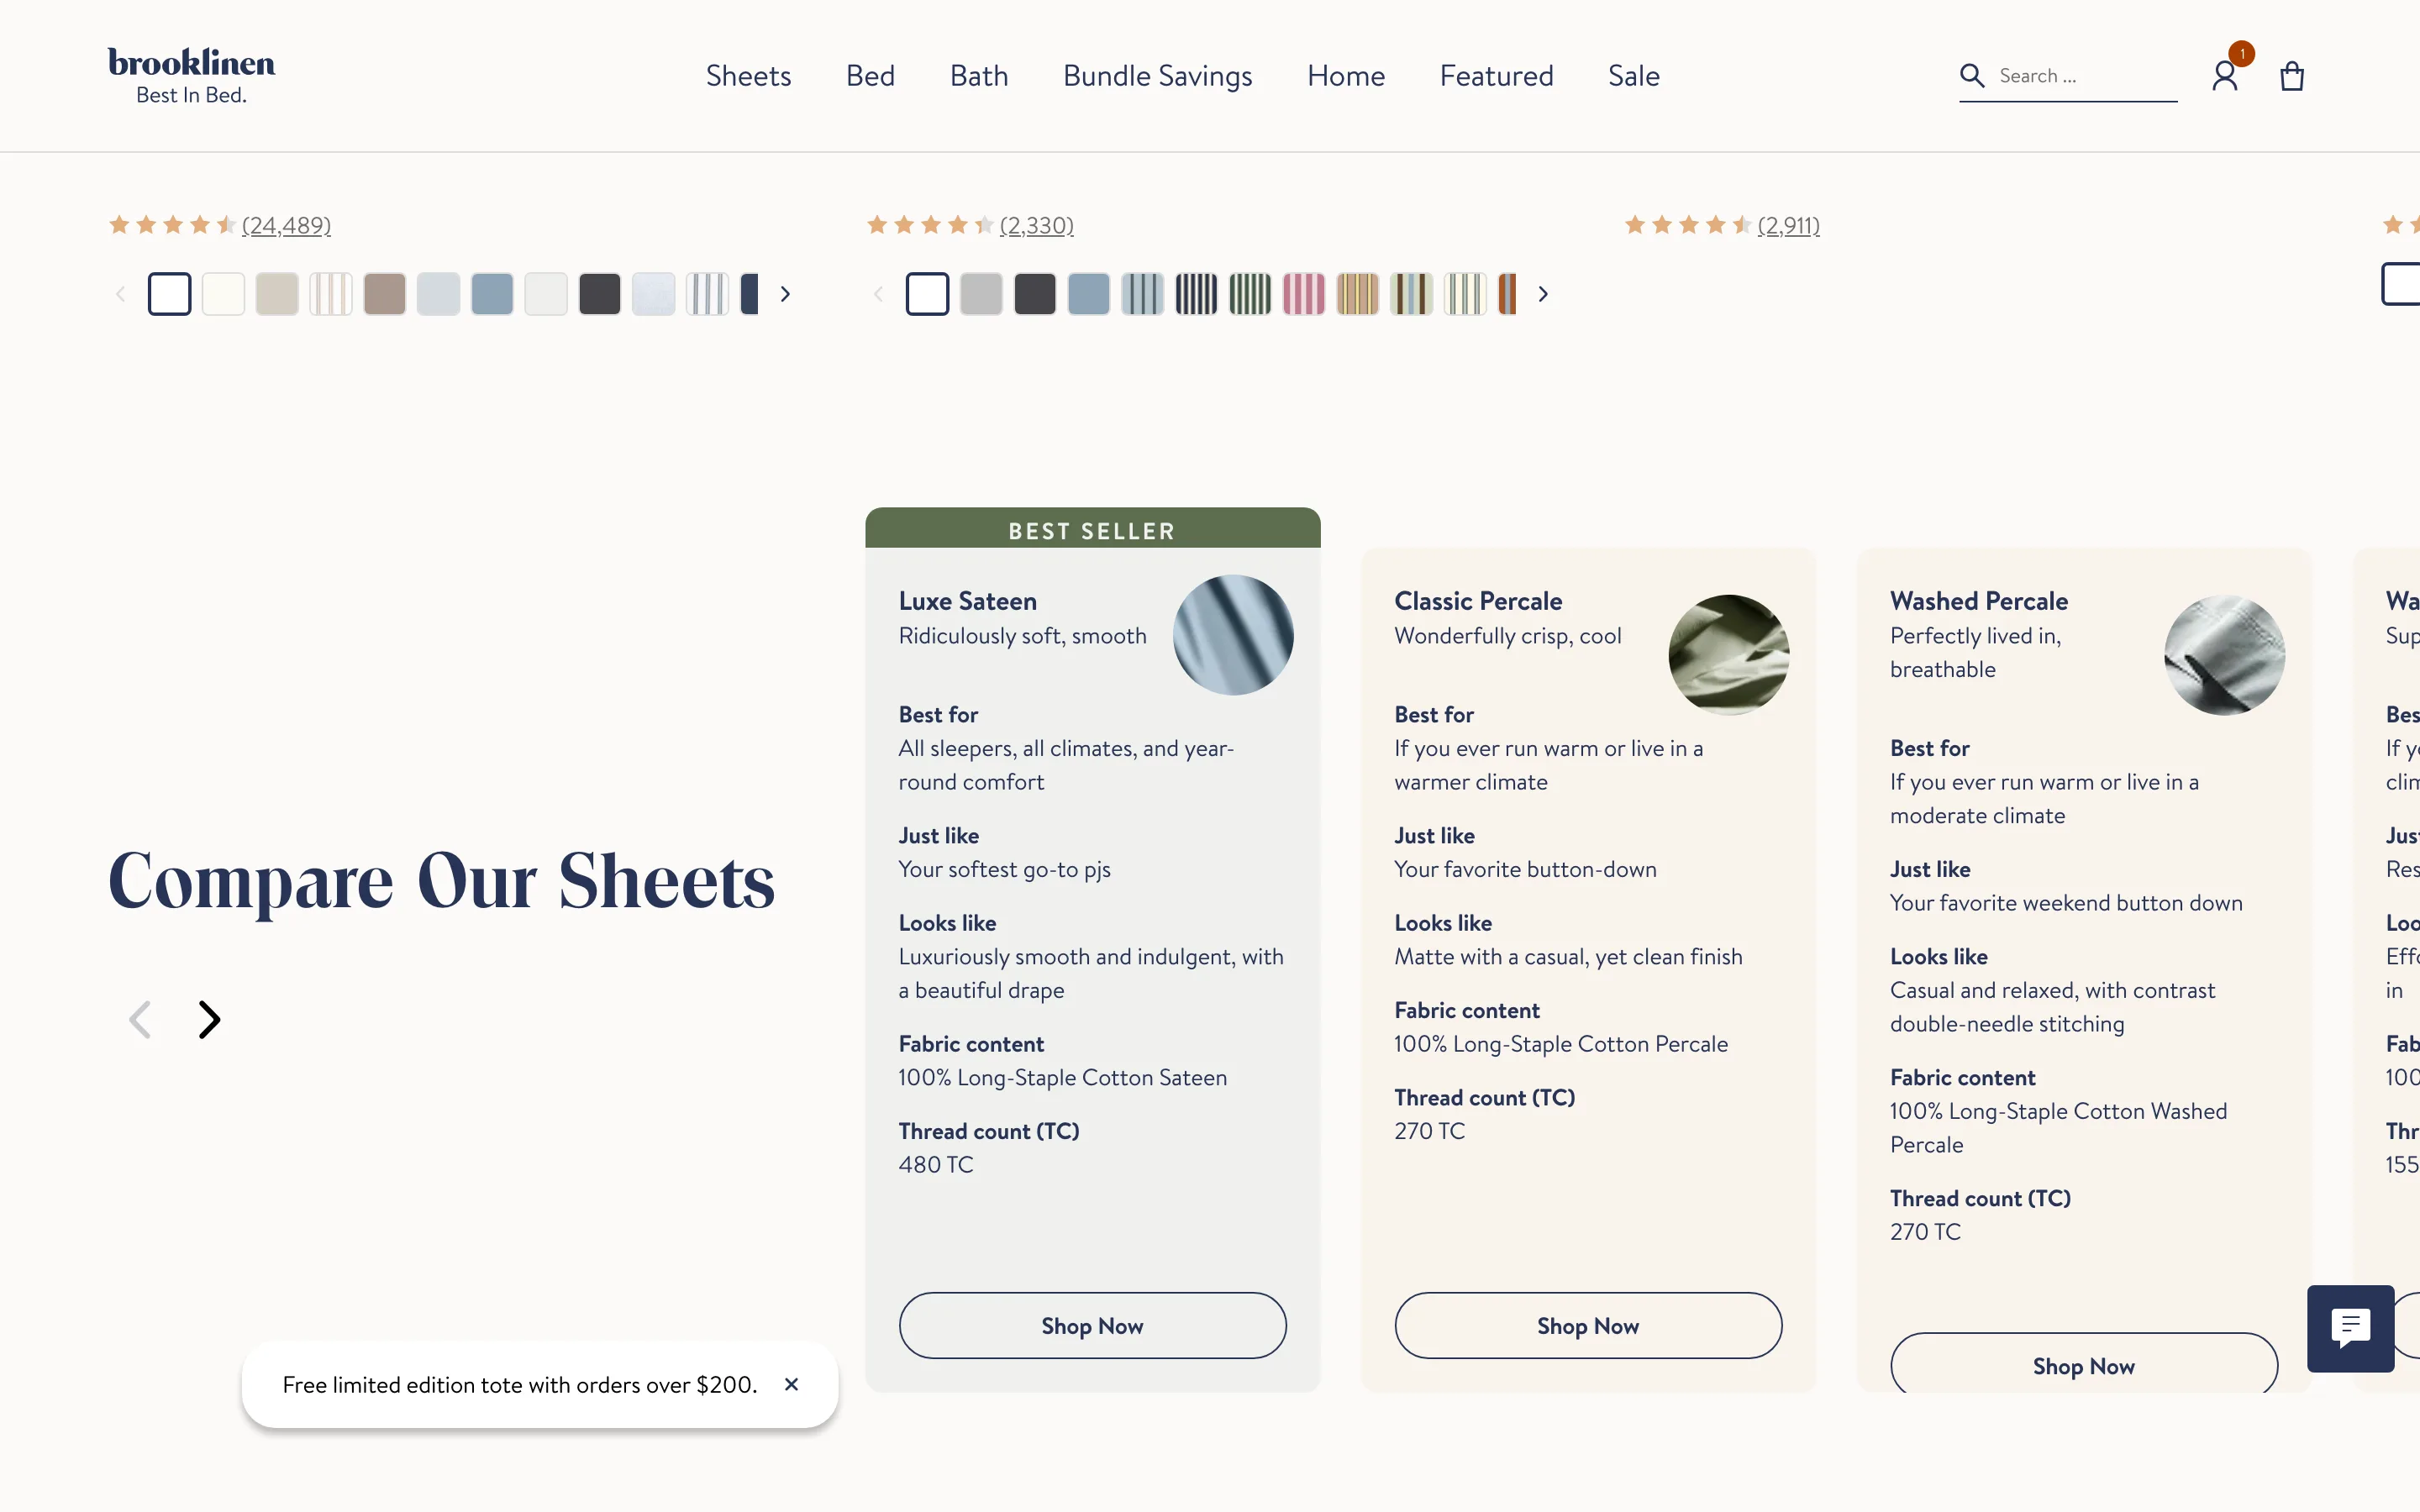Open the account profile icon
Screen dimensions: 2420x1512
pyautogui.click(x=2225, y=76)
